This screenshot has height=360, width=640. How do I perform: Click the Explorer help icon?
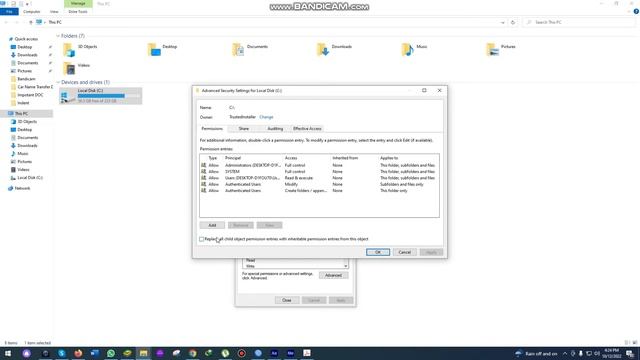coord(636,11)
